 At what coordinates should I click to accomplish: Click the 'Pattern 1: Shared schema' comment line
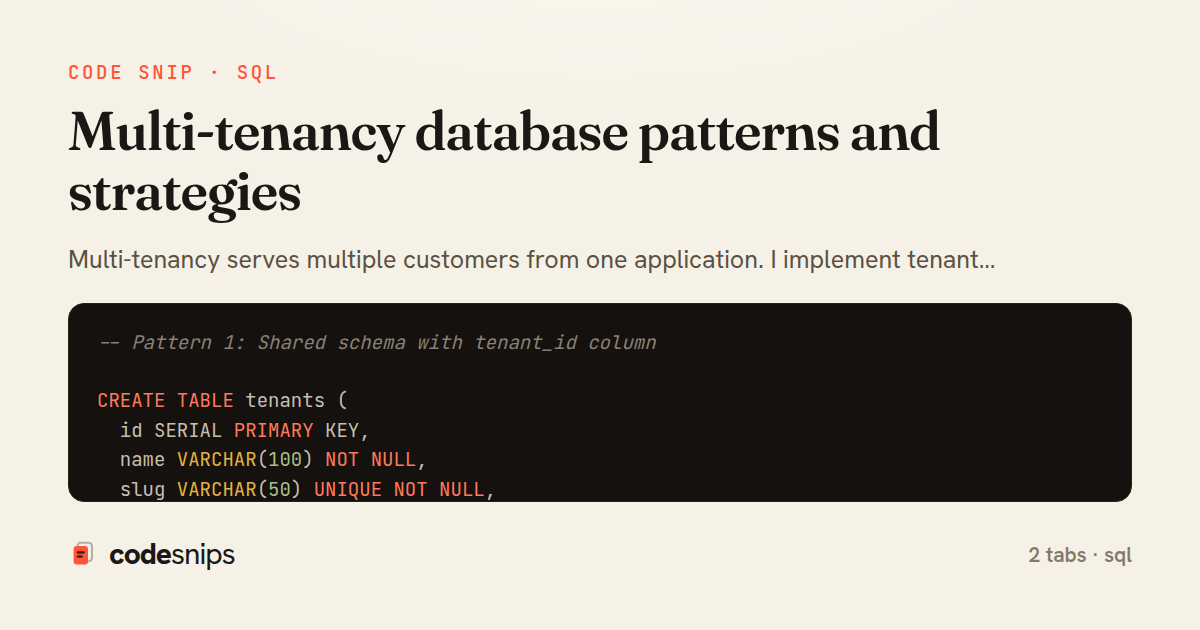377,342
